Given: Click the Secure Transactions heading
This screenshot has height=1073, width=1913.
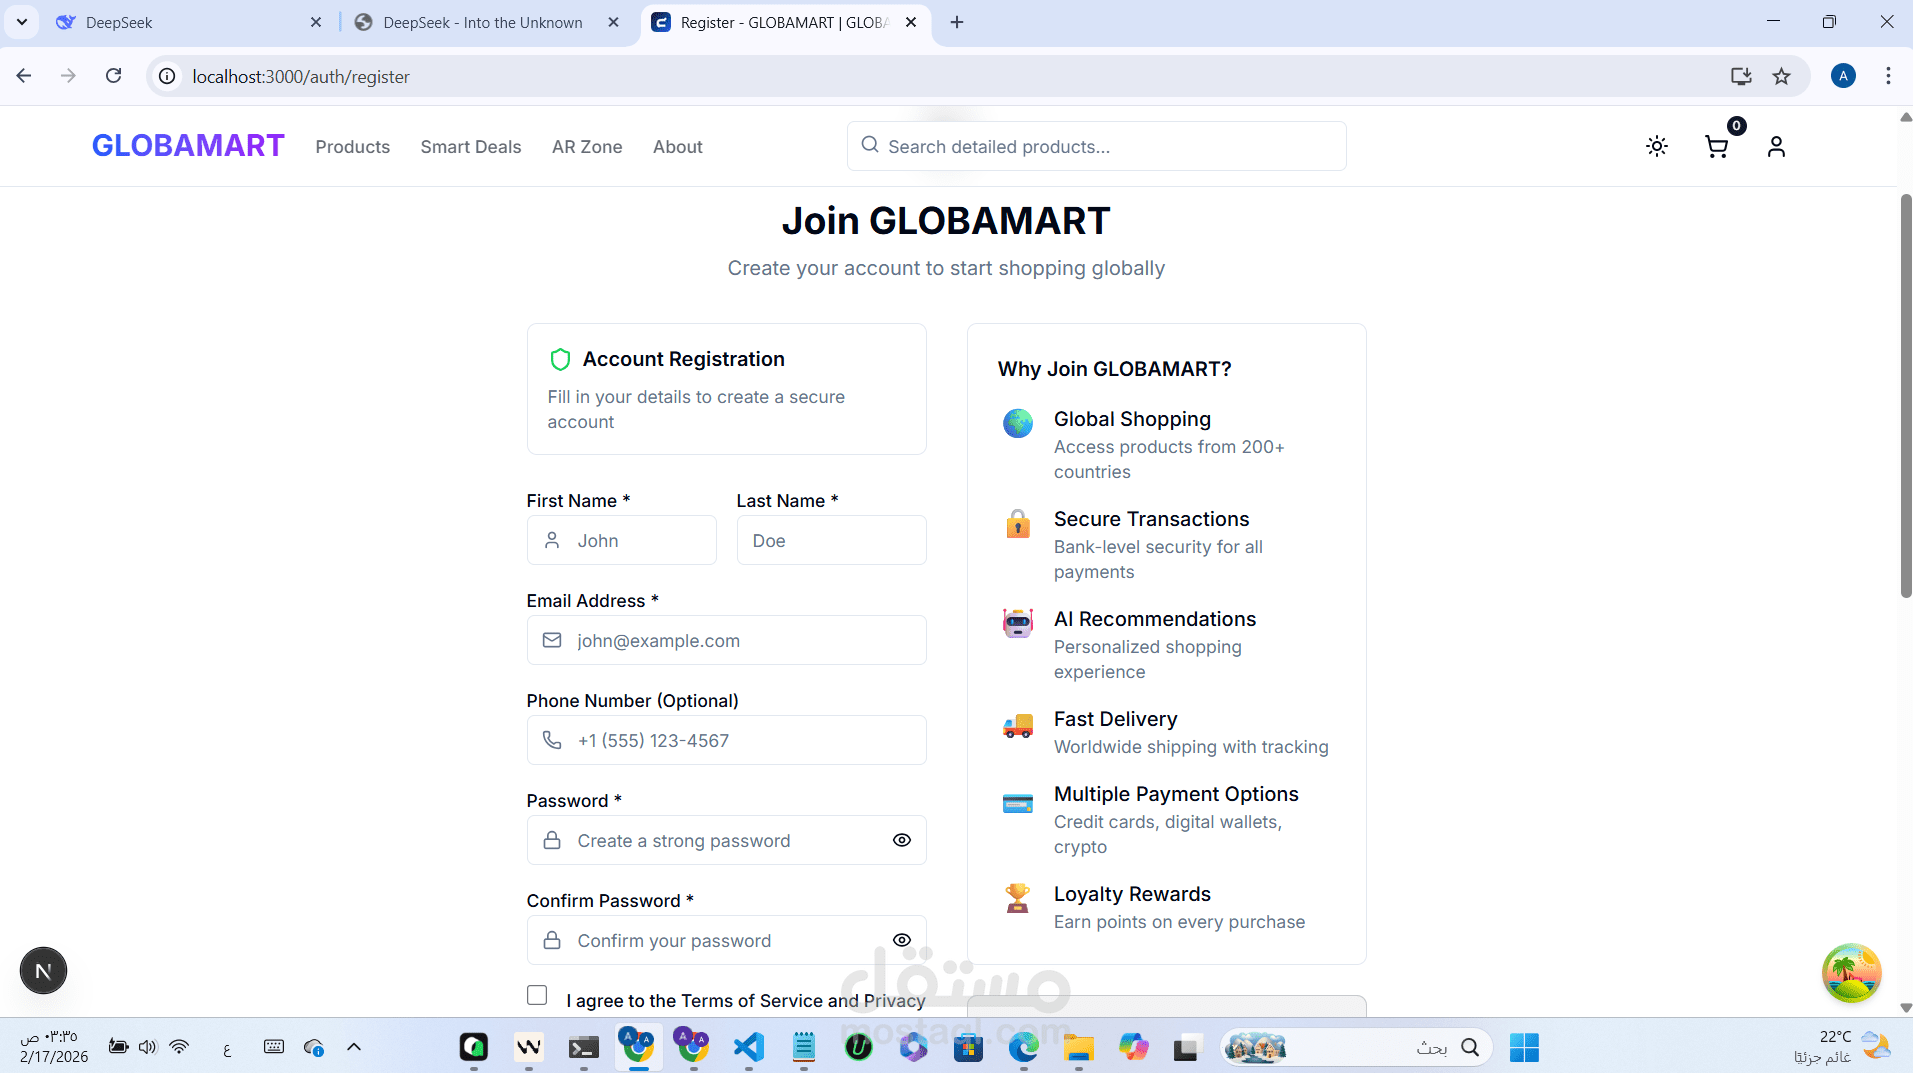Looking at the screenshot, I should (1151, 519).
